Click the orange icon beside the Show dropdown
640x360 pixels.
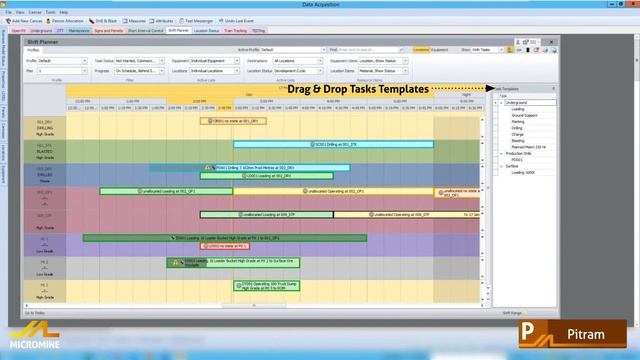pyautogui.click(x=510, y=50)
